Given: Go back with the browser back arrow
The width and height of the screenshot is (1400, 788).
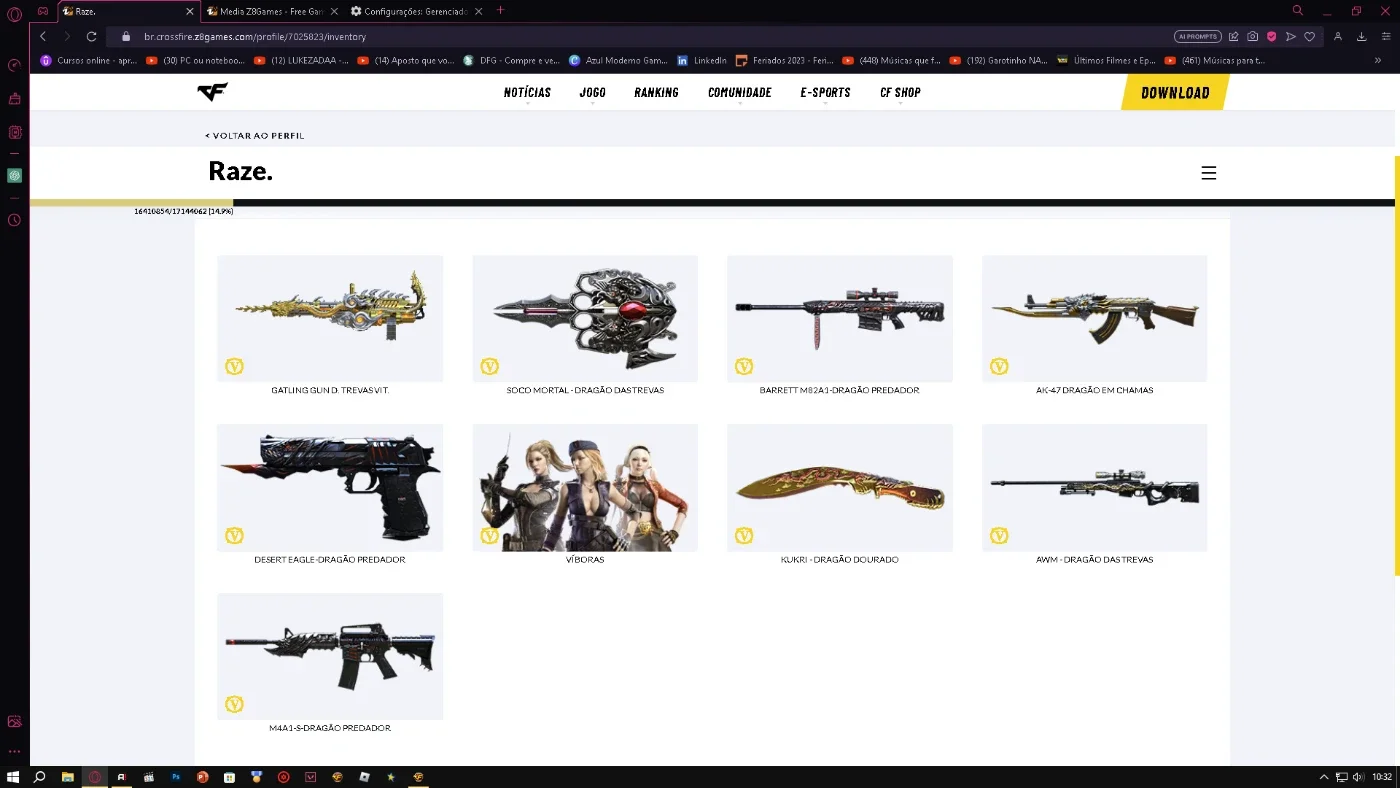Looking at the screenshot, I should [x=43, y=36].
